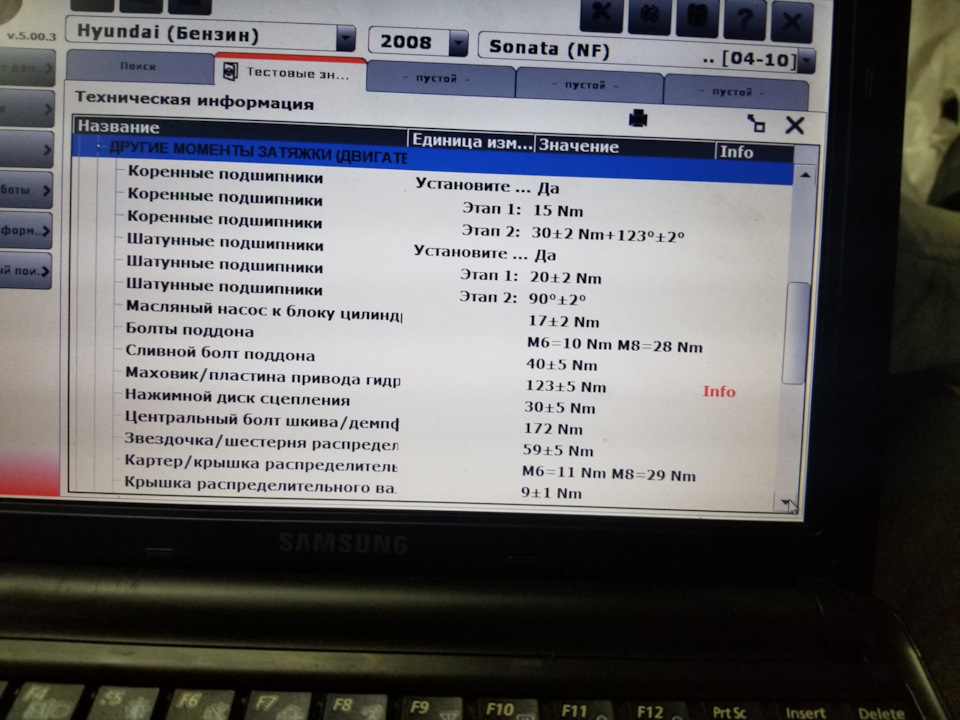This screenshot has width=960, height=720.
Task: Click the value 30±2 Nm+123°±2°
Action: (607, 234)
